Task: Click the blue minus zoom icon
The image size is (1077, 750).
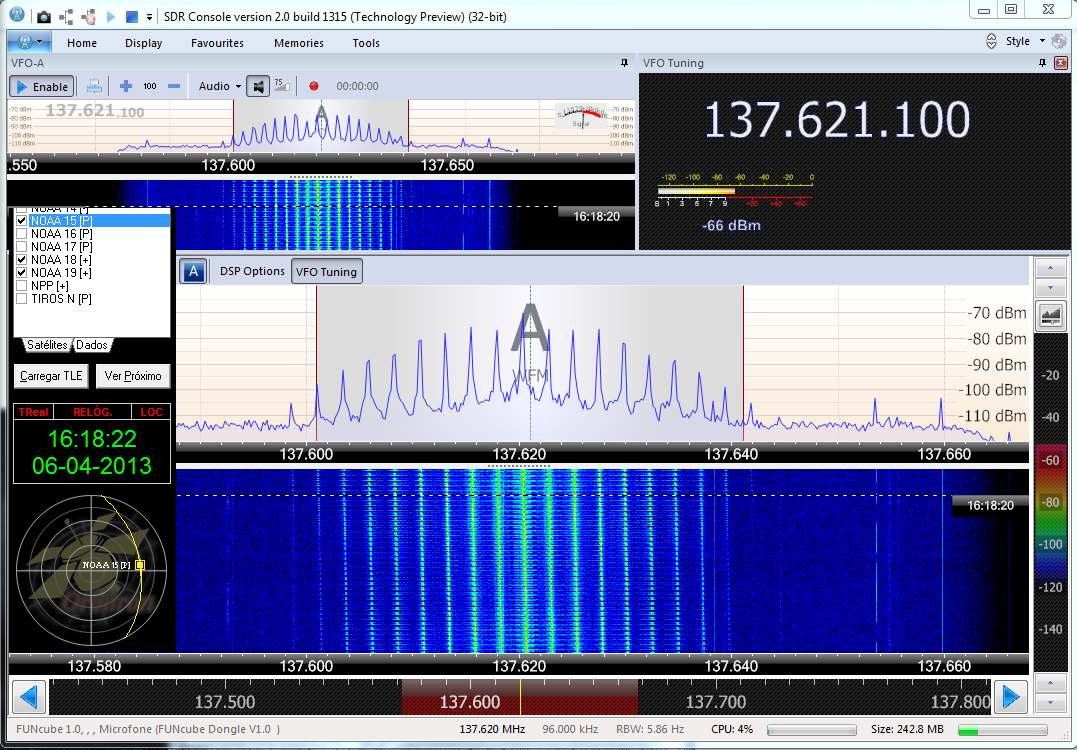Action: pyautogui.click(x=174, y=87)
